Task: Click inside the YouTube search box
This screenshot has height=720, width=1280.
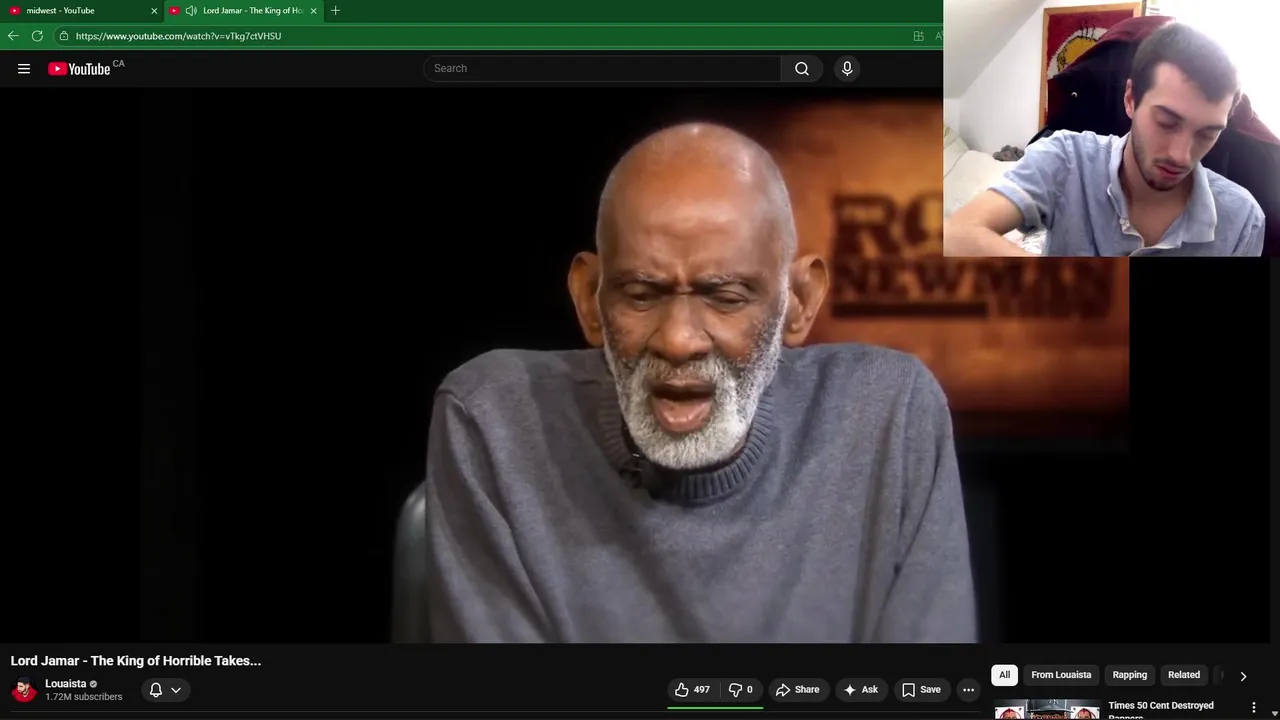Action: 602,68
